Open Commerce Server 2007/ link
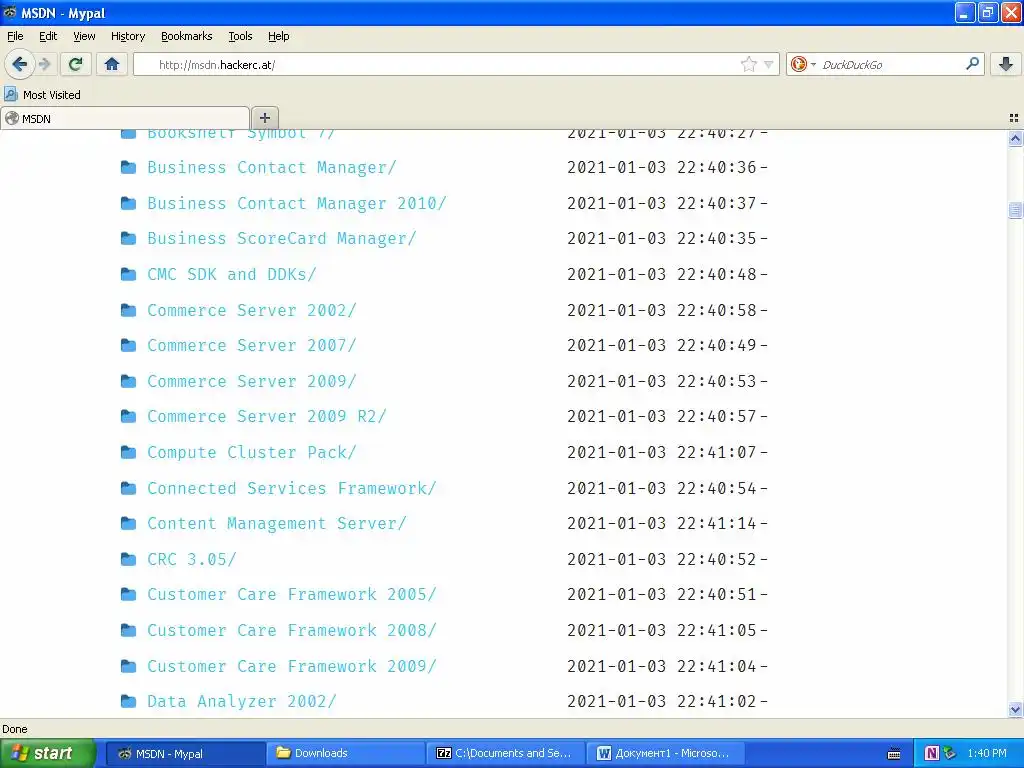Screen dimensions: 1024x768 [251, 345]
